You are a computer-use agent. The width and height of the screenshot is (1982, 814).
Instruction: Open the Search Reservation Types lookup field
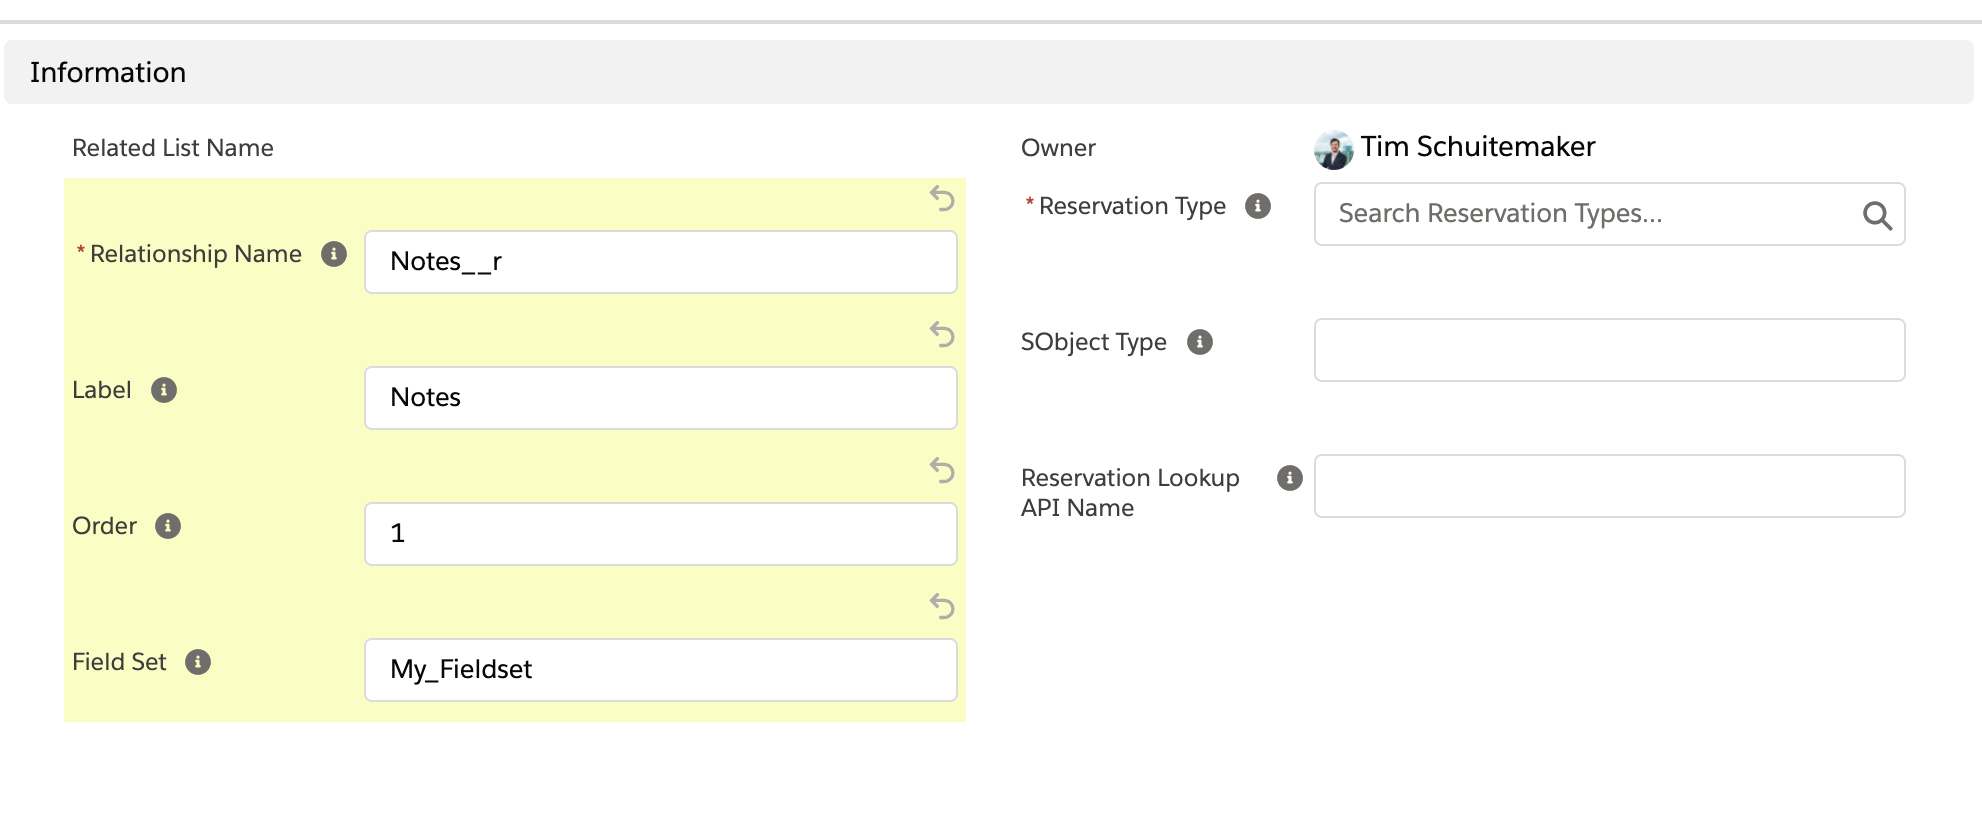click(1590, 214)
